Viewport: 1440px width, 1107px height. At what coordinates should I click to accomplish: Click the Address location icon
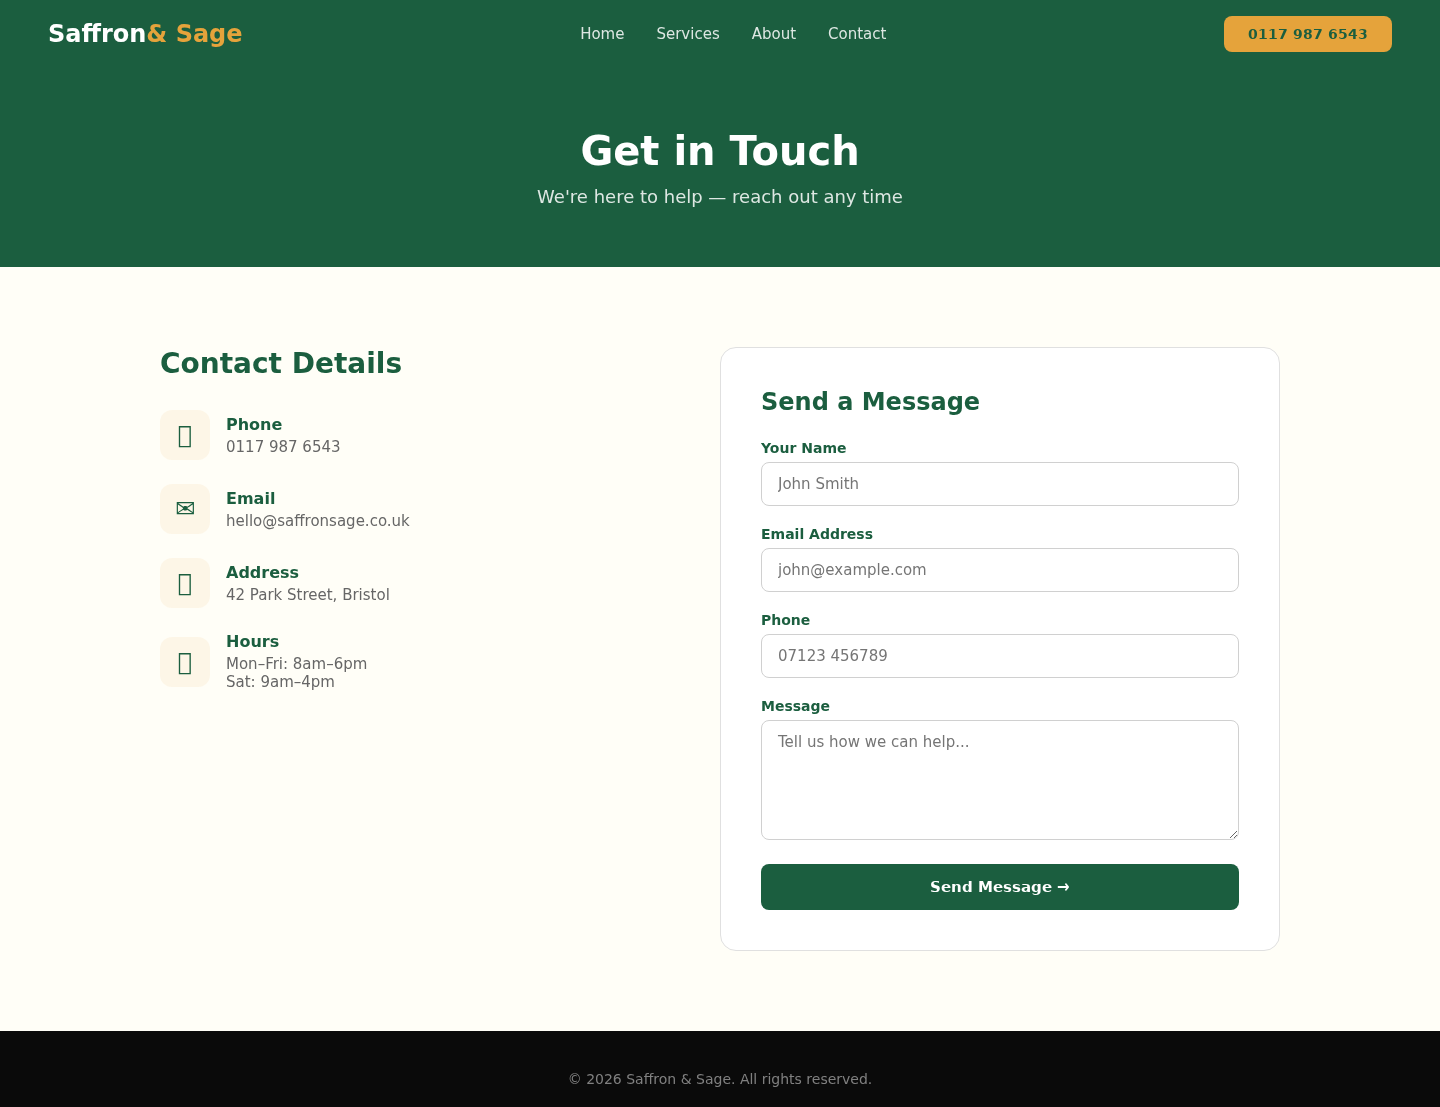point(185,583)
